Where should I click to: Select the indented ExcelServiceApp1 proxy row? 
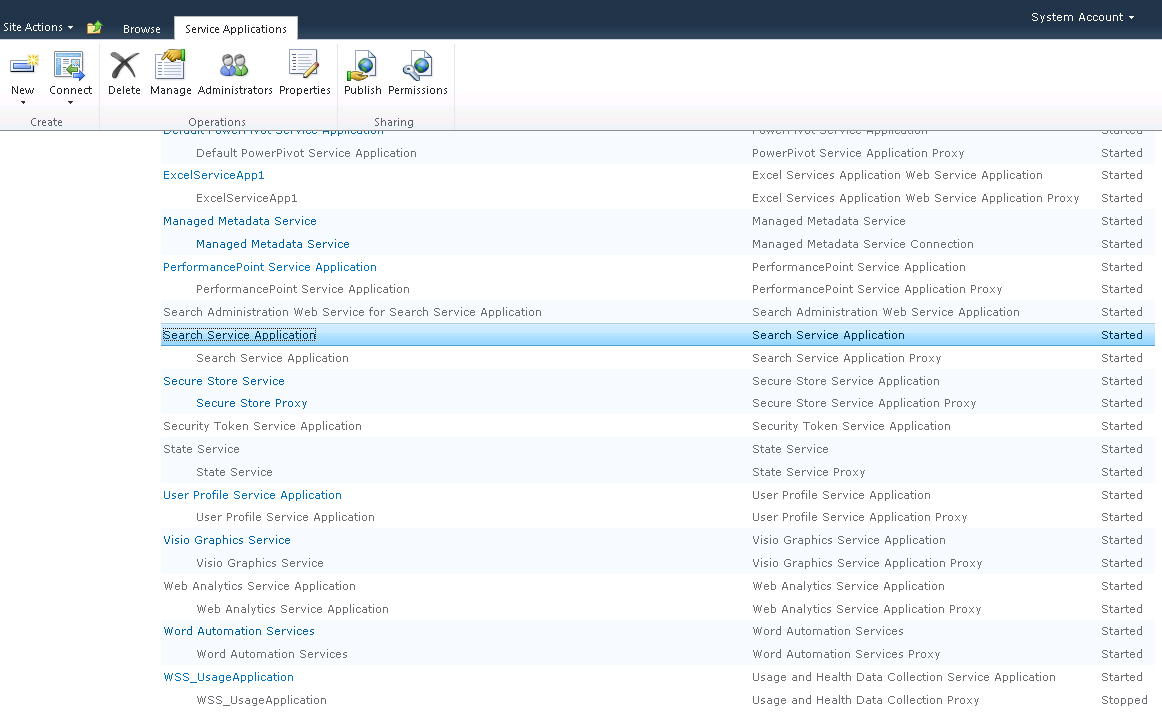coord(658,199)
